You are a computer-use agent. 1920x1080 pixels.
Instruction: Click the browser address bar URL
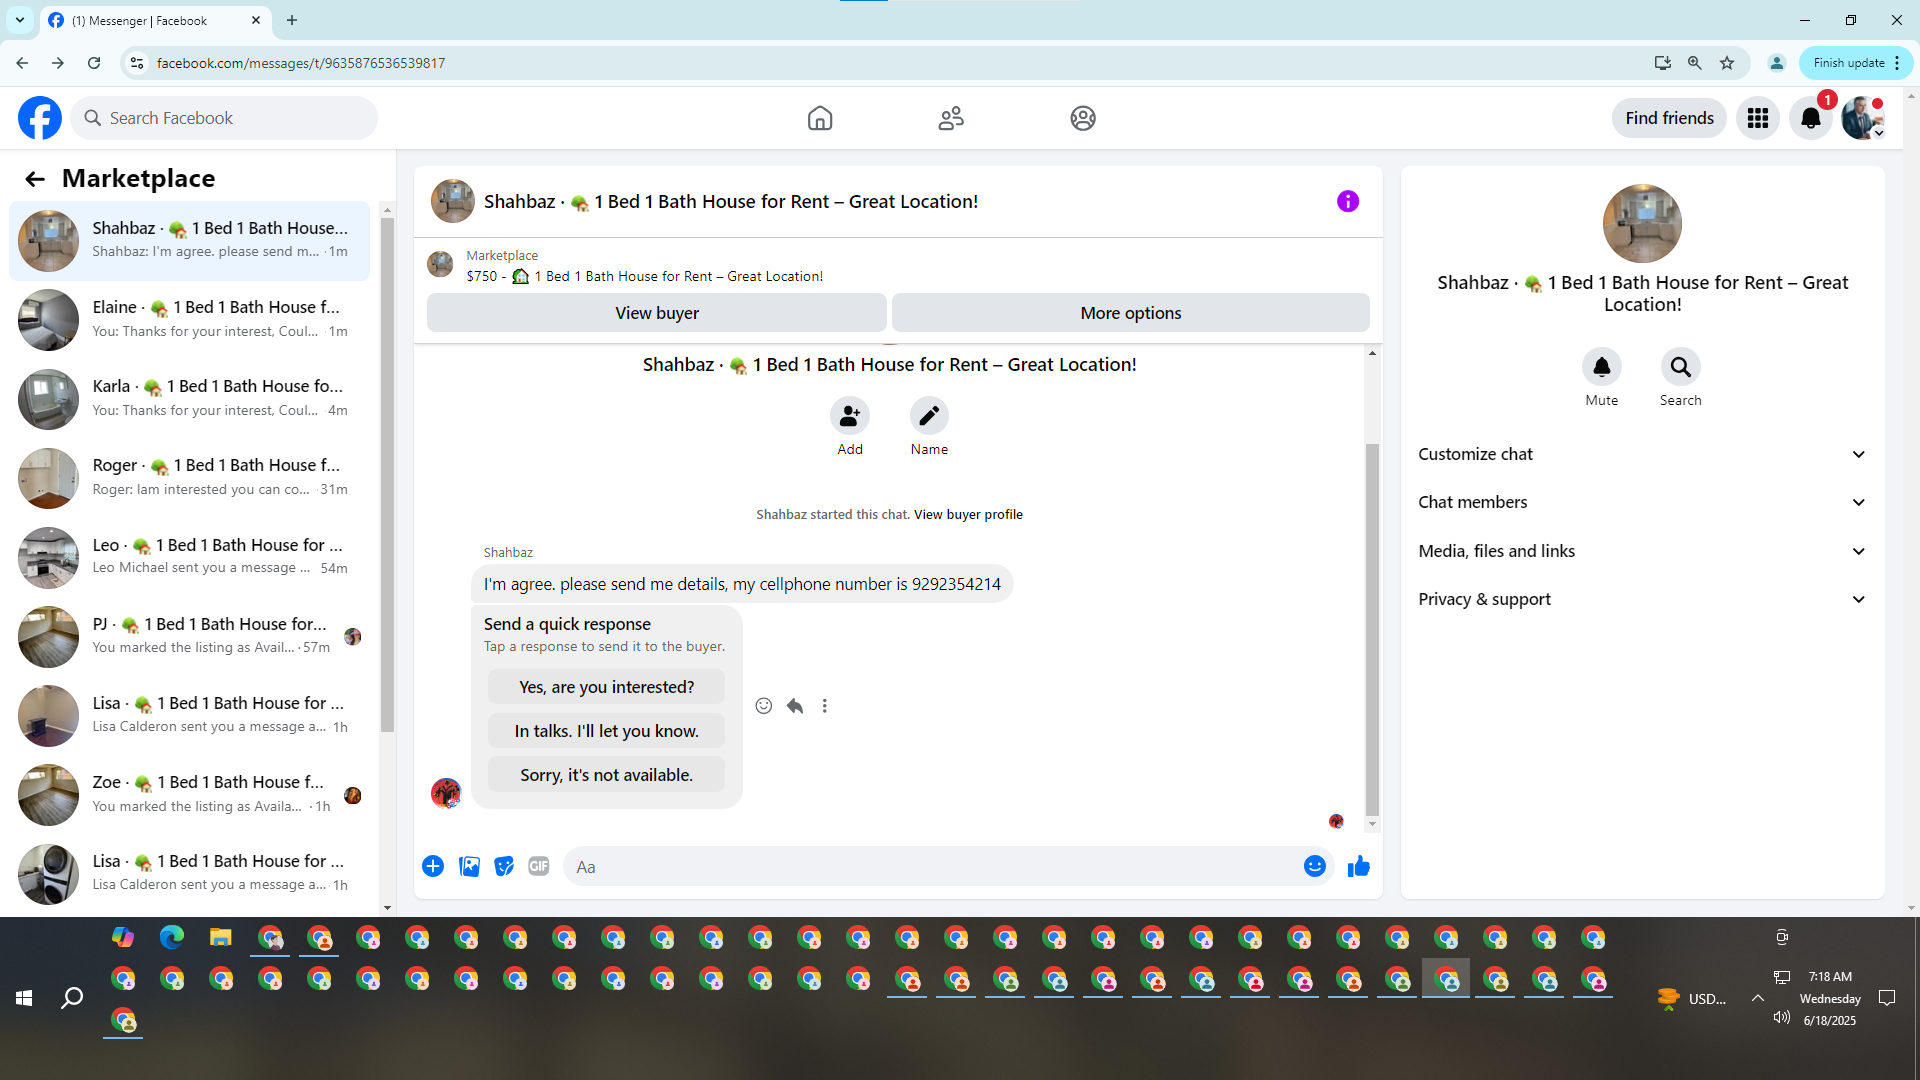point(301,63)
